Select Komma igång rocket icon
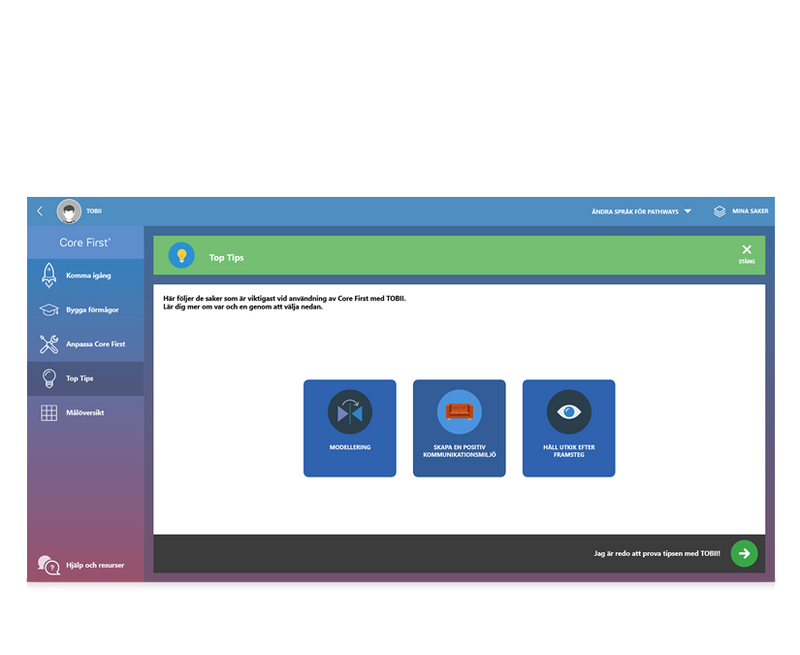Viewport: 800px width, 655px height. pos(49,275)
